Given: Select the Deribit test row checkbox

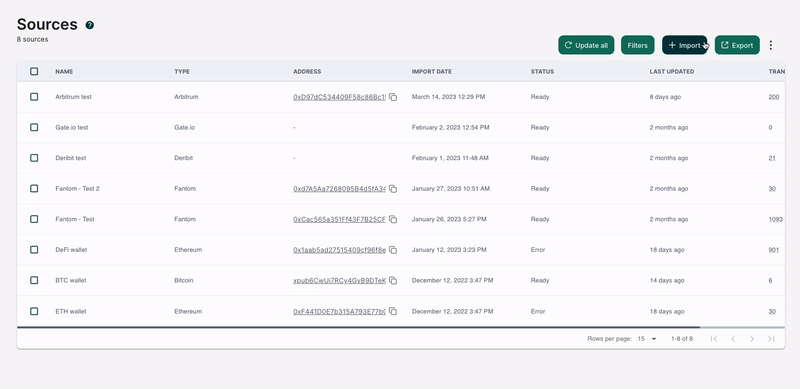Looking at the screenshot, I should (34, 158).
